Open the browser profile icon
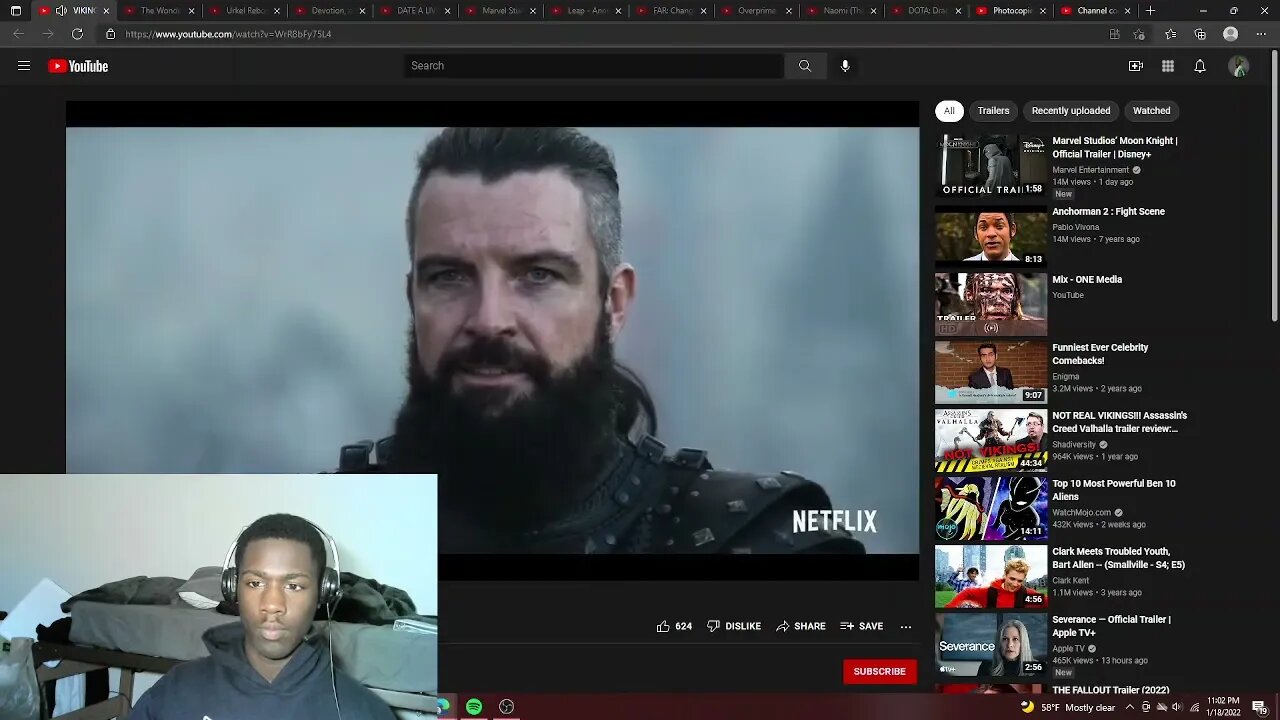This screenshot has width=1280, height=720. coord(1231,34)
